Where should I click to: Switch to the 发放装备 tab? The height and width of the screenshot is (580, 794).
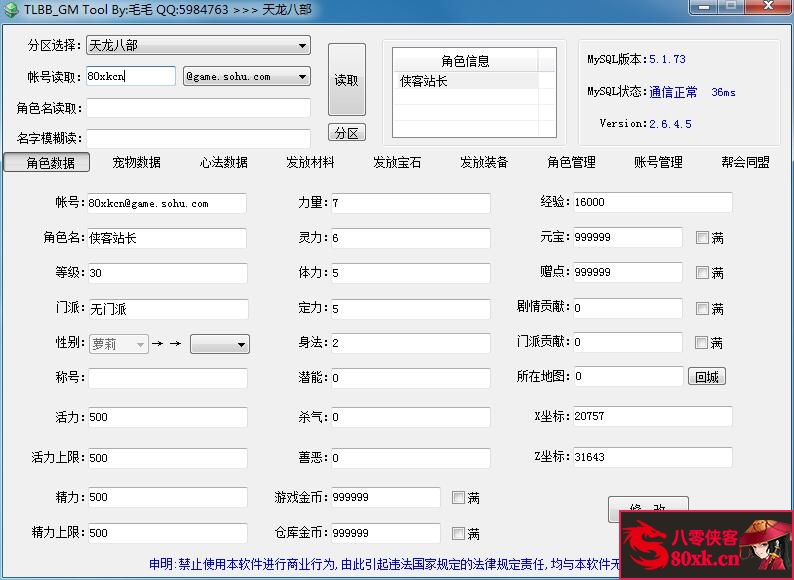pyautogui.click(x=484, y=162)
